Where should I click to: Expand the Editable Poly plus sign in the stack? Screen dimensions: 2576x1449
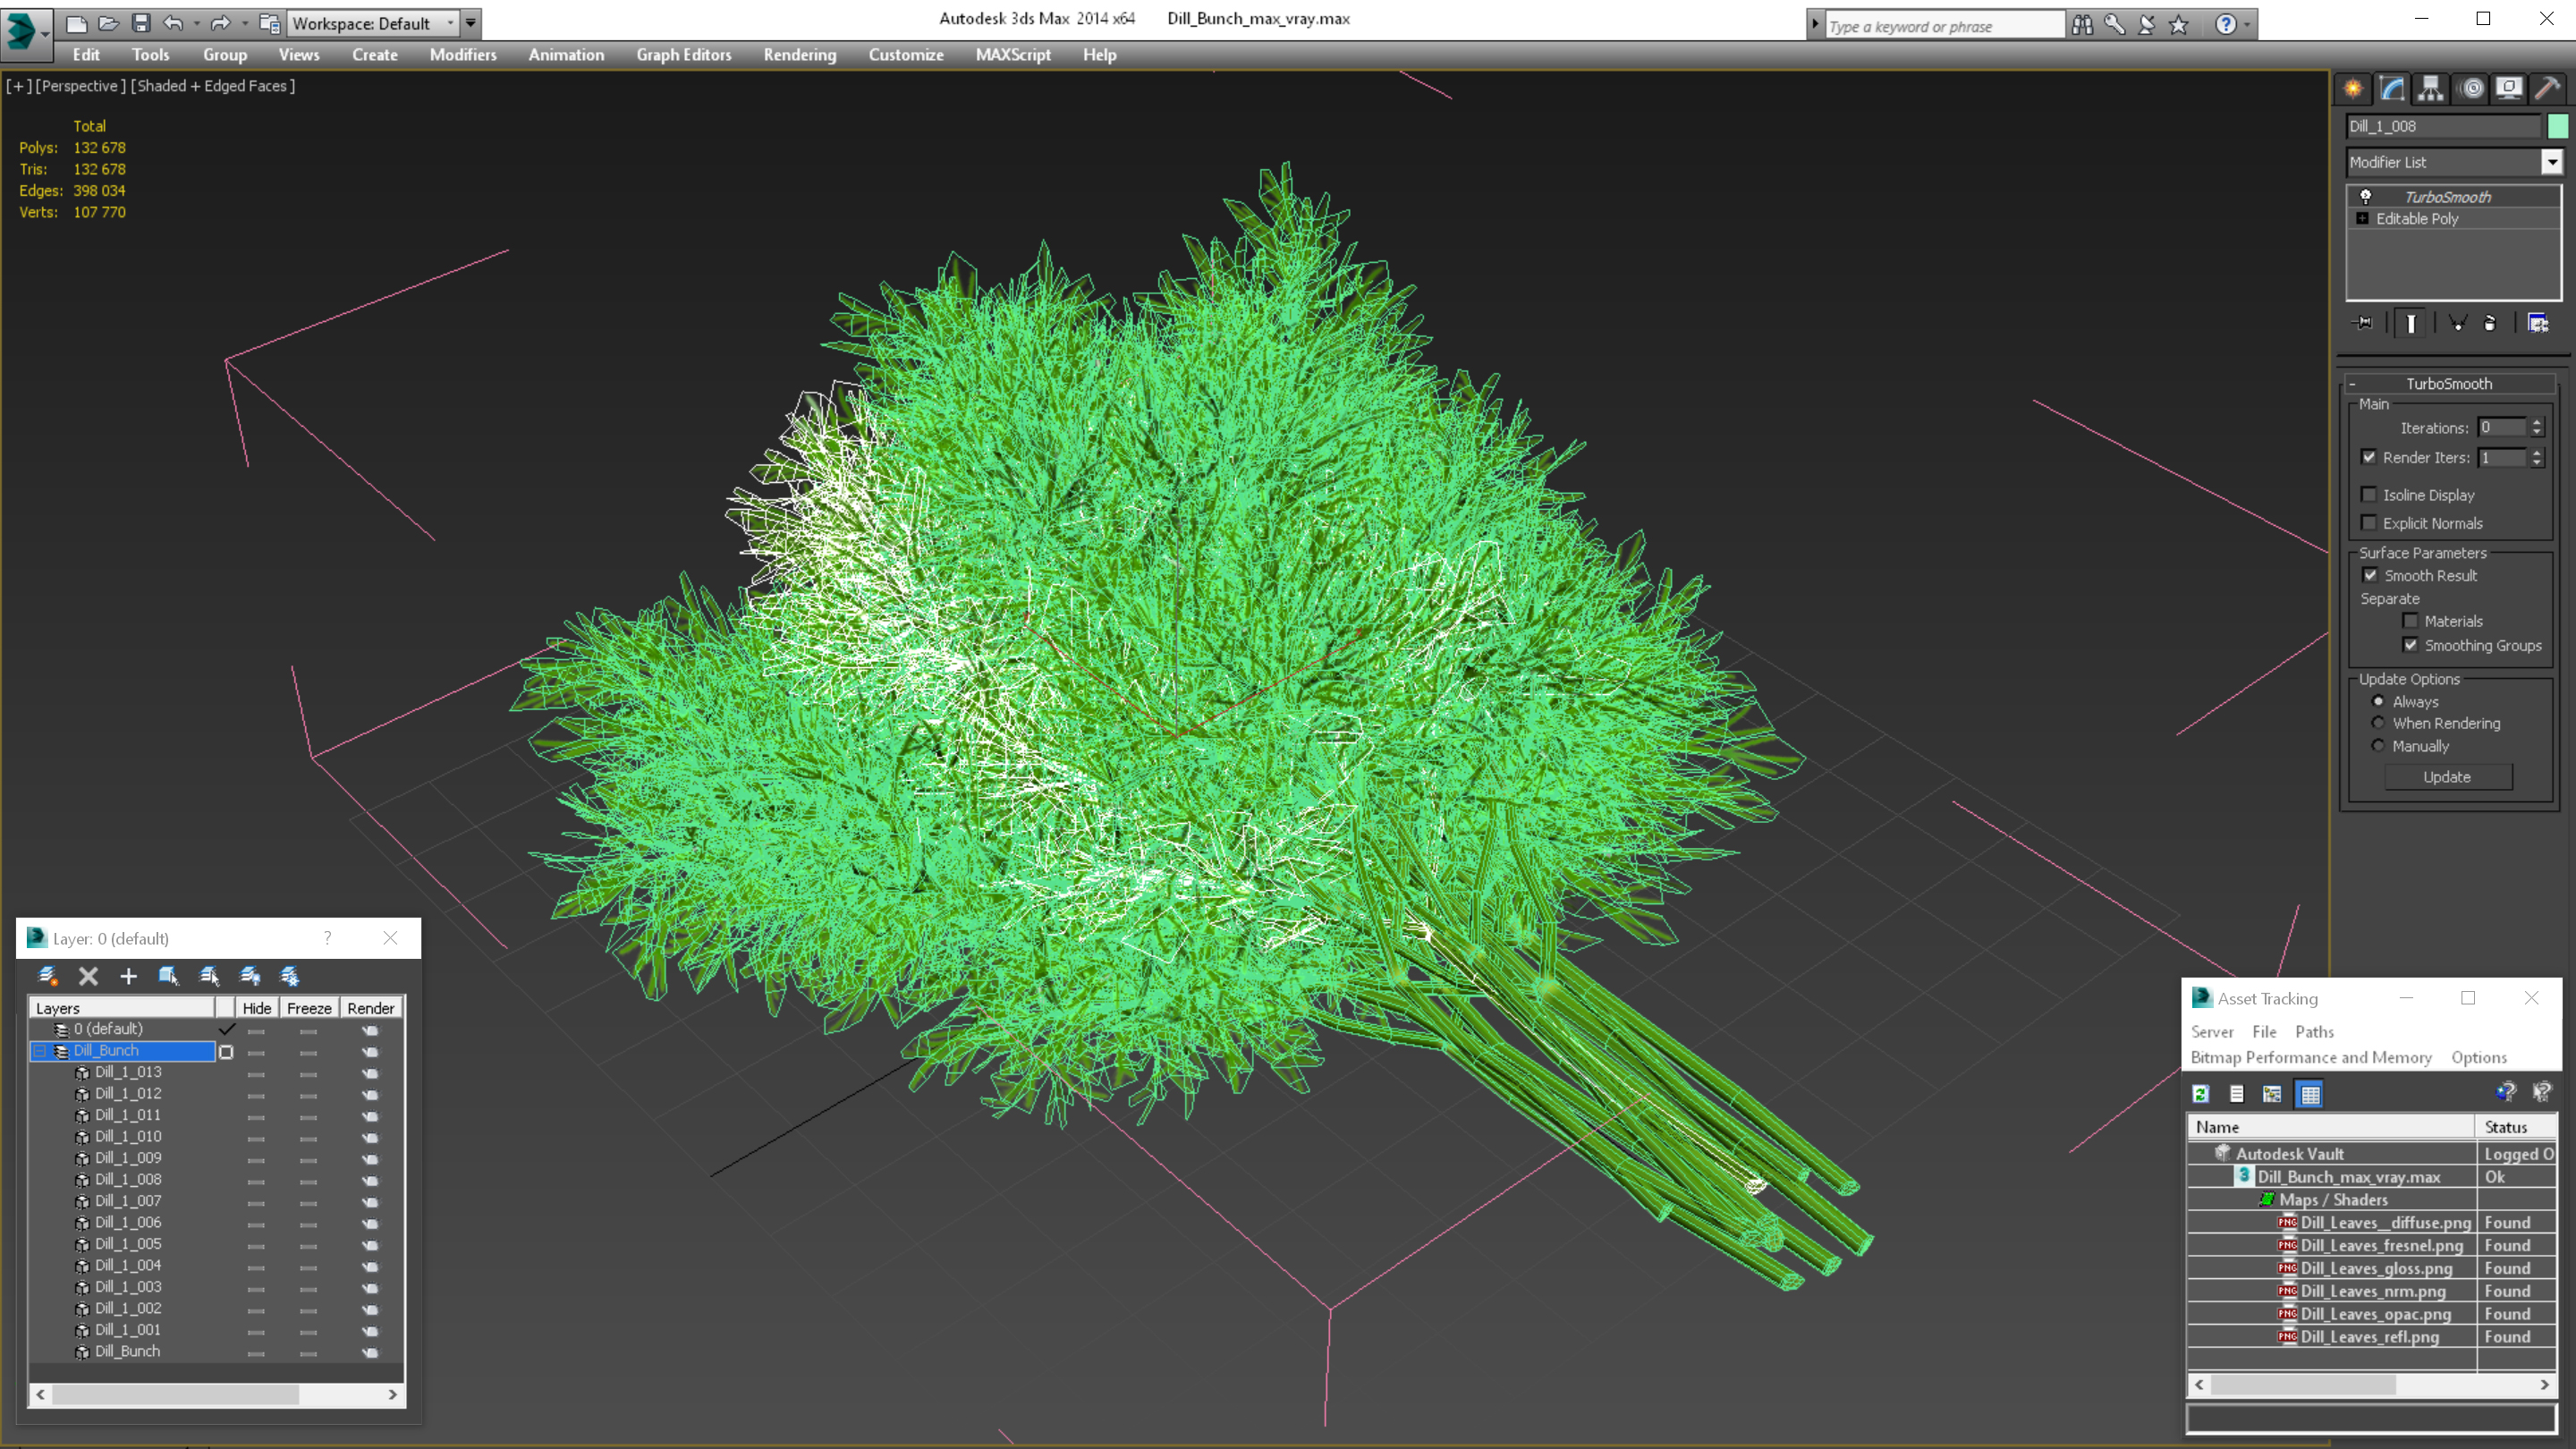(x=2363, y=219)
